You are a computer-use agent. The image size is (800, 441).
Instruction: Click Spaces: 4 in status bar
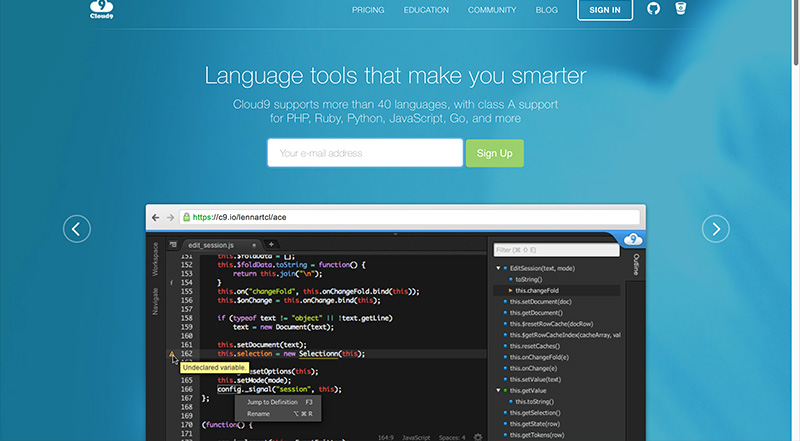coord(452,437)
